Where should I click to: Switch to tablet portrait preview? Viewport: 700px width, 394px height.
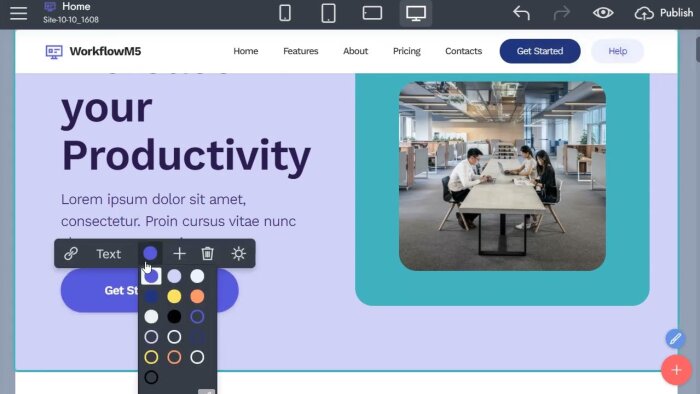(328, 13)
